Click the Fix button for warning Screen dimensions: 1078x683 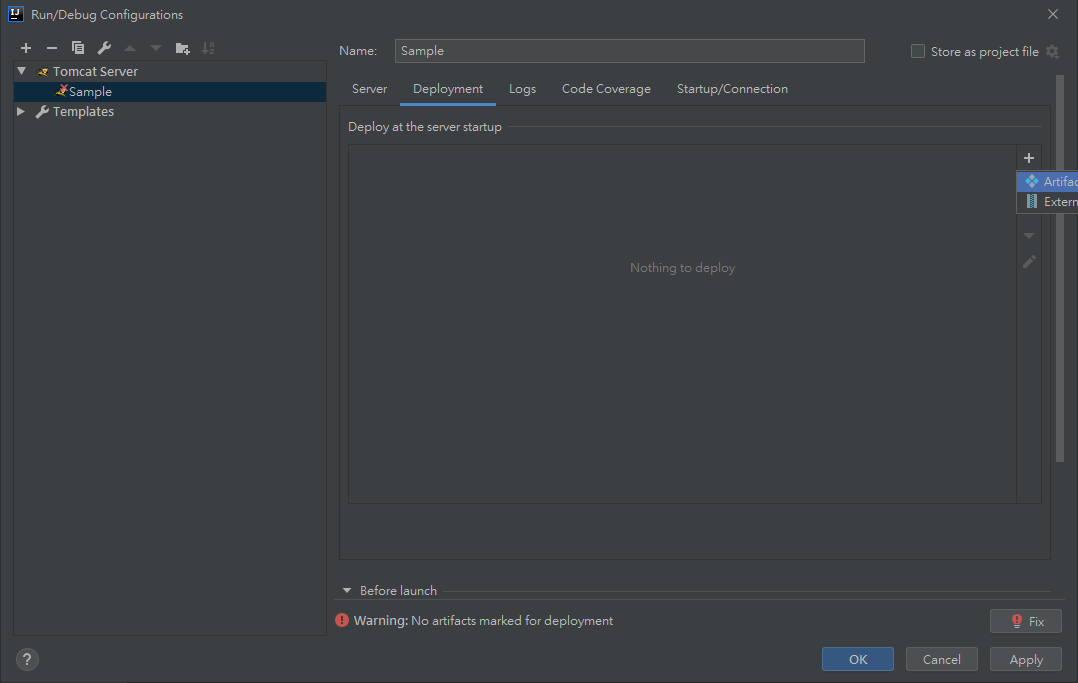1026,621
